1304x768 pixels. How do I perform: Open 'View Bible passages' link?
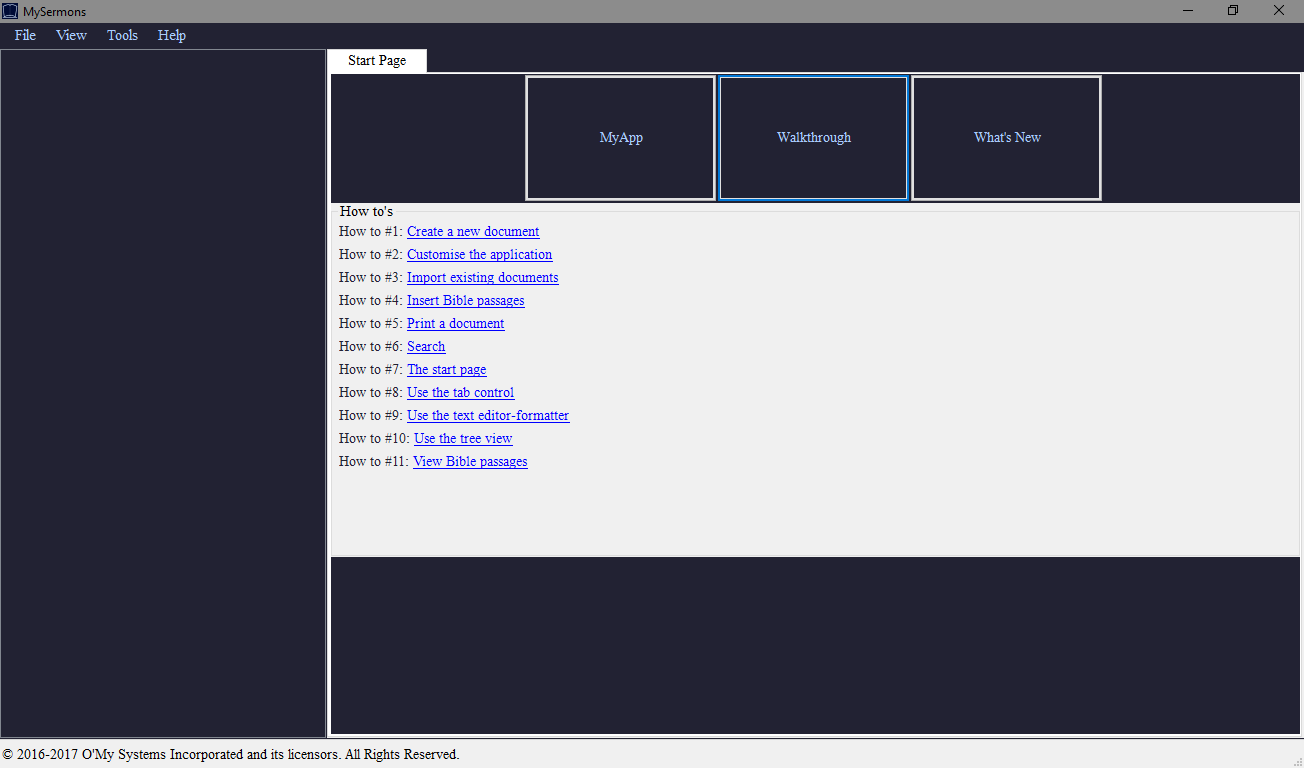click(470, 462)
